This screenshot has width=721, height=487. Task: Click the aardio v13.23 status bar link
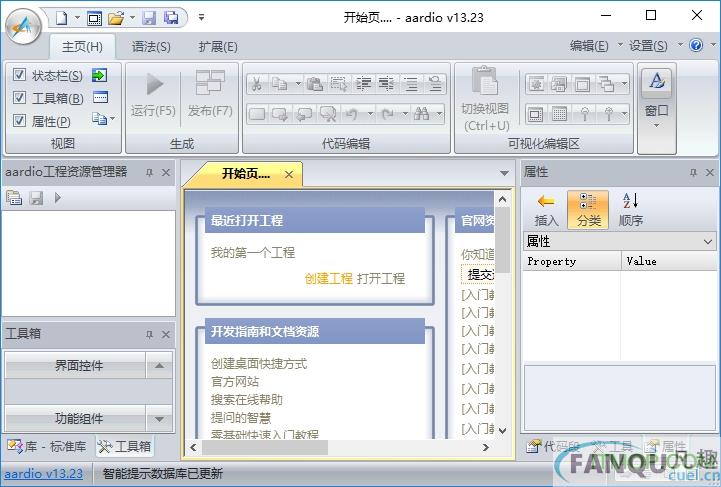pos(44,474)
